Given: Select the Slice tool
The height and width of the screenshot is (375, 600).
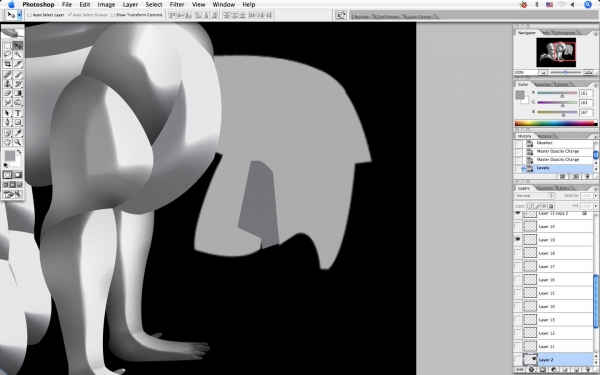Looking at the screenshot, I should click(x=18, y=64).
